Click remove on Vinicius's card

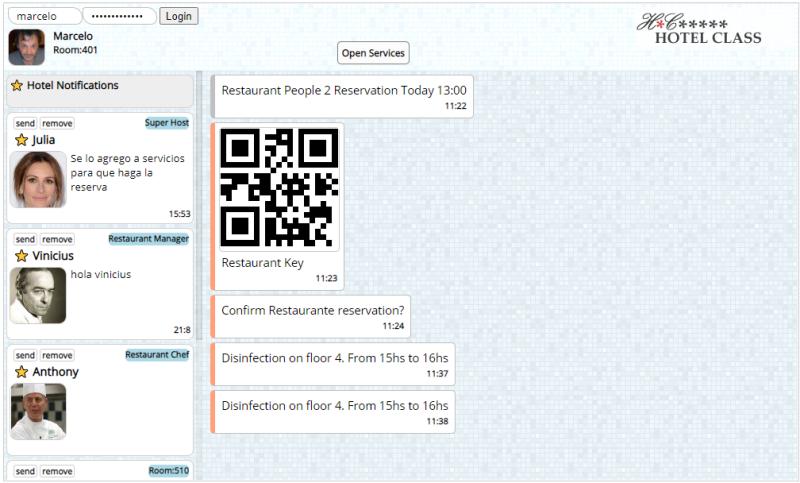pos(57,239)
